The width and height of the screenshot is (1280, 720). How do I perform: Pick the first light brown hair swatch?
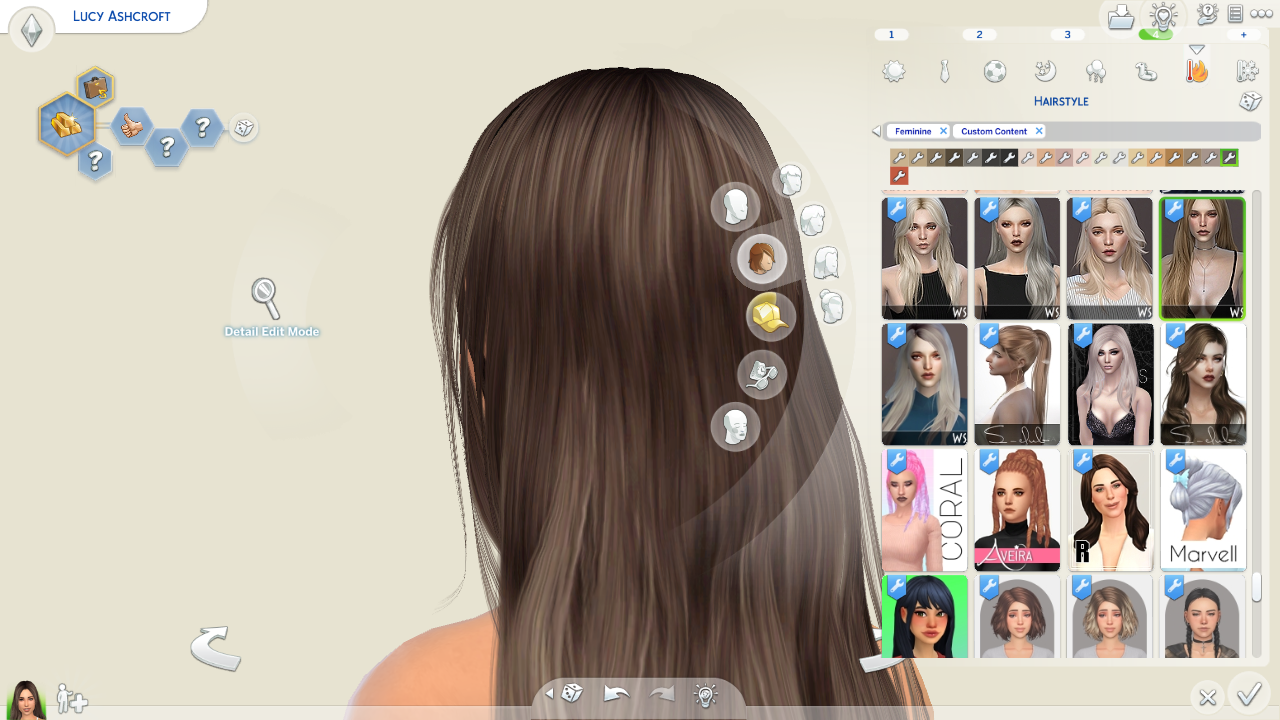(x=899, y=157)
